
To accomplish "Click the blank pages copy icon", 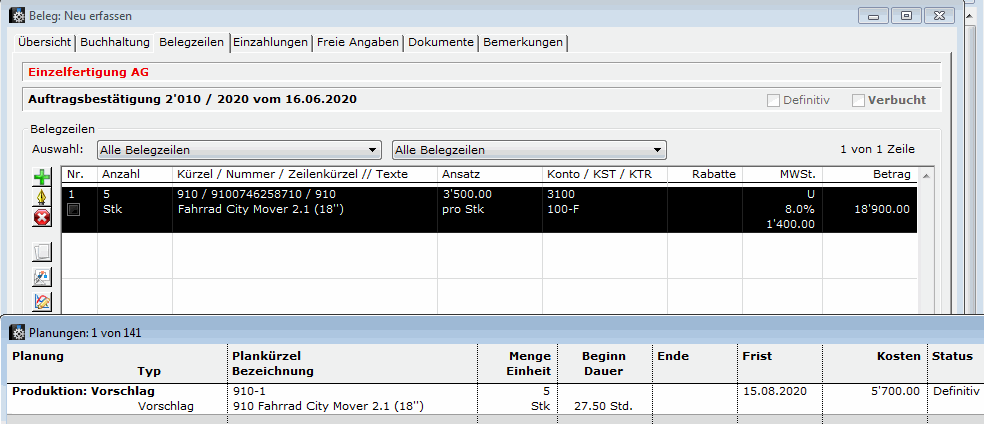I will pos(42,252).
